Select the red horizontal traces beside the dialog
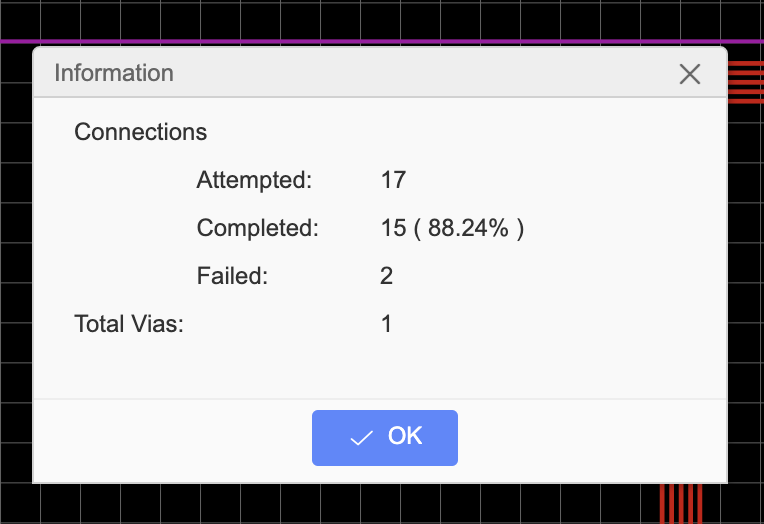 click(x=745, y=82)
